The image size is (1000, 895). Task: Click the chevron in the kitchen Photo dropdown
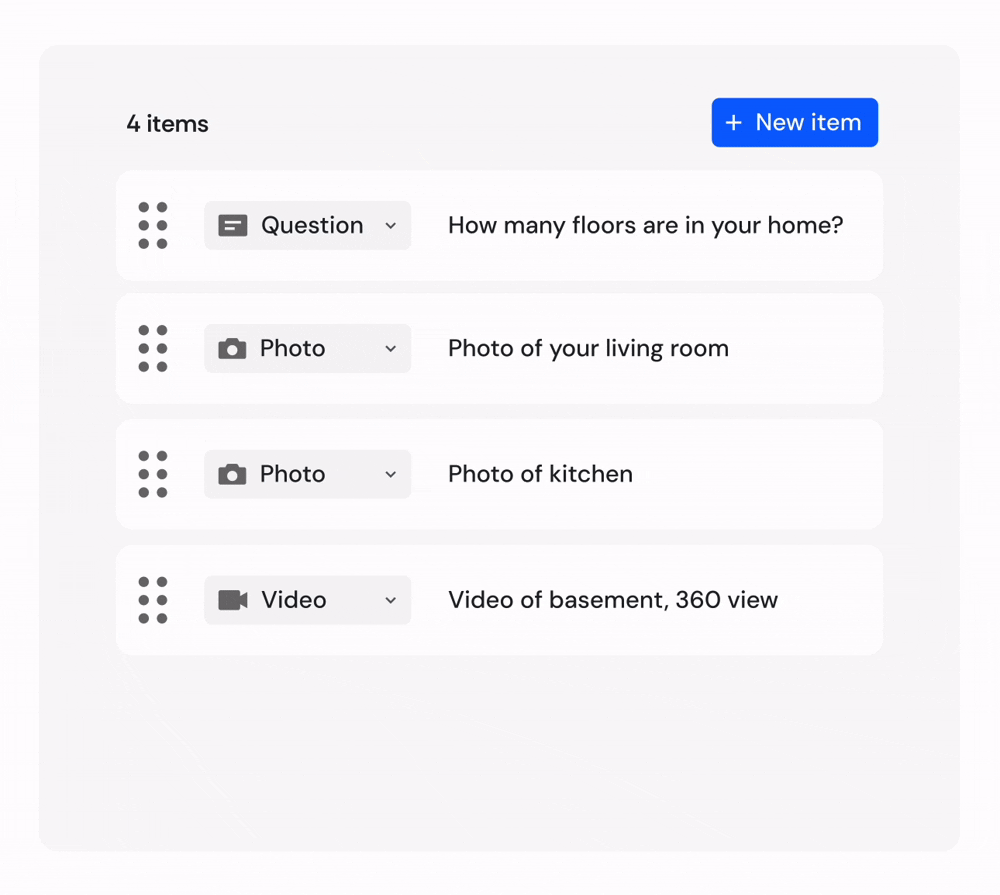pos(391,475)
